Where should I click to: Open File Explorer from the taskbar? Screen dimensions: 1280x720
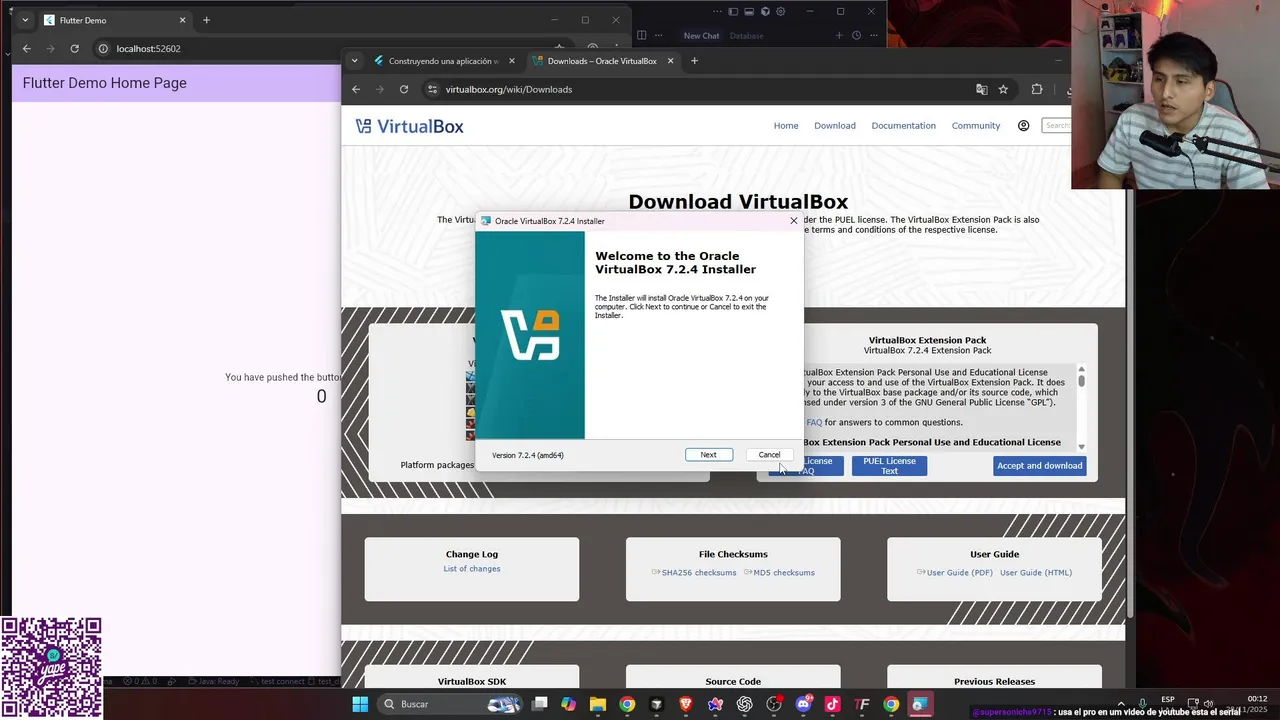pos(598,704)
